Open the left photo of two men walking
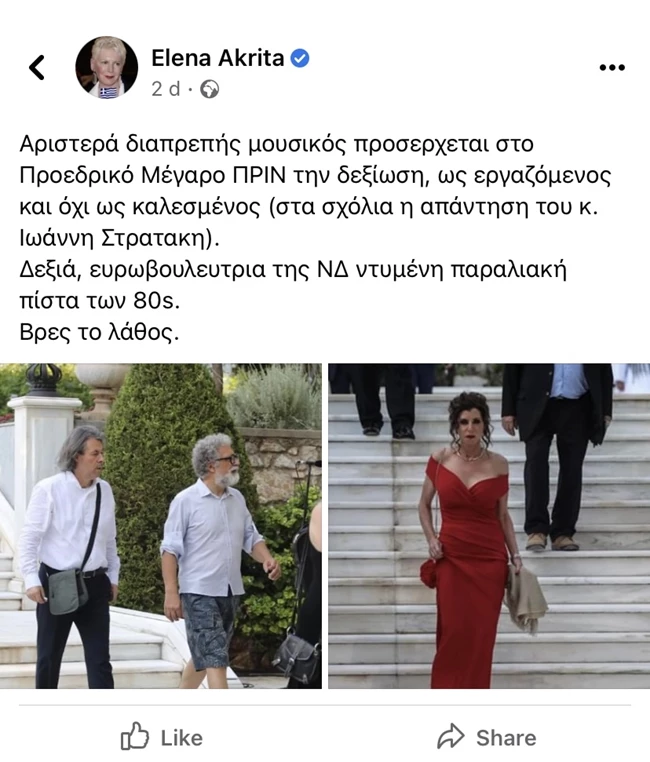The height and width of the screenshot is (762, 650). pos(161,526)
